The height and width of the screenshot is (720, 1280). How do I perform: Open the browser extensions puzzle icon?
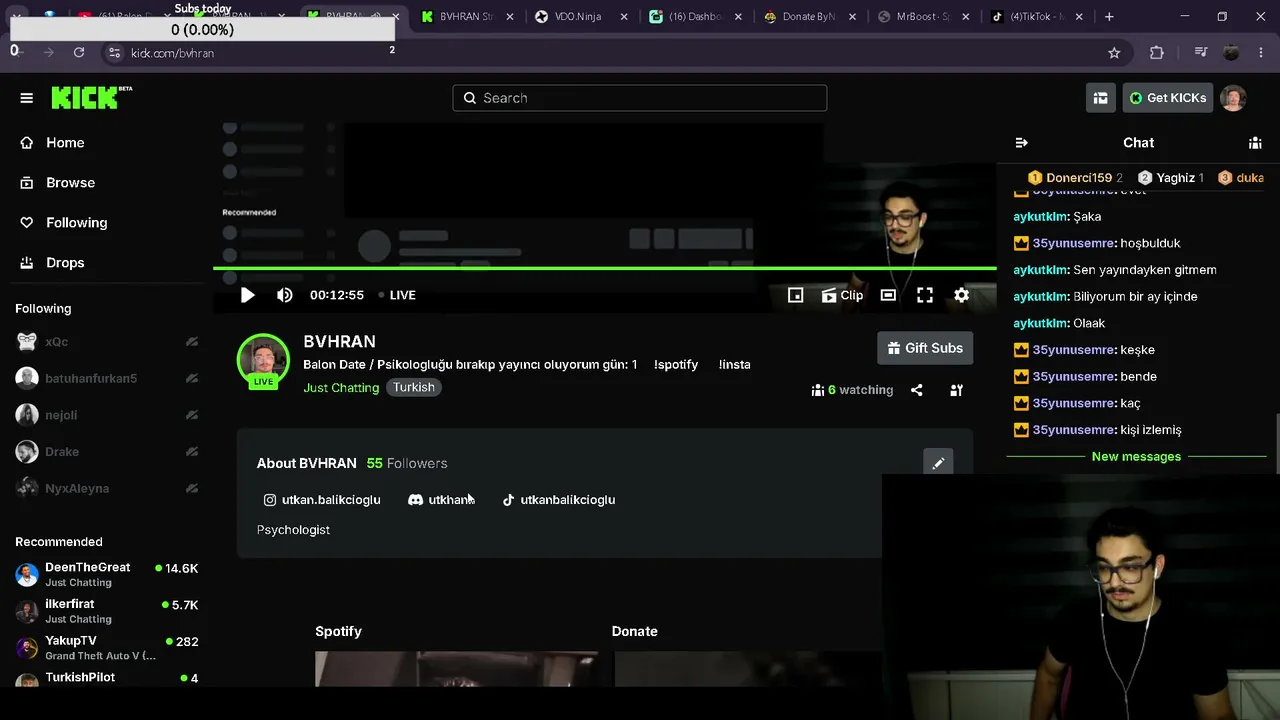pyautogui.click(x=1157, y=53)
